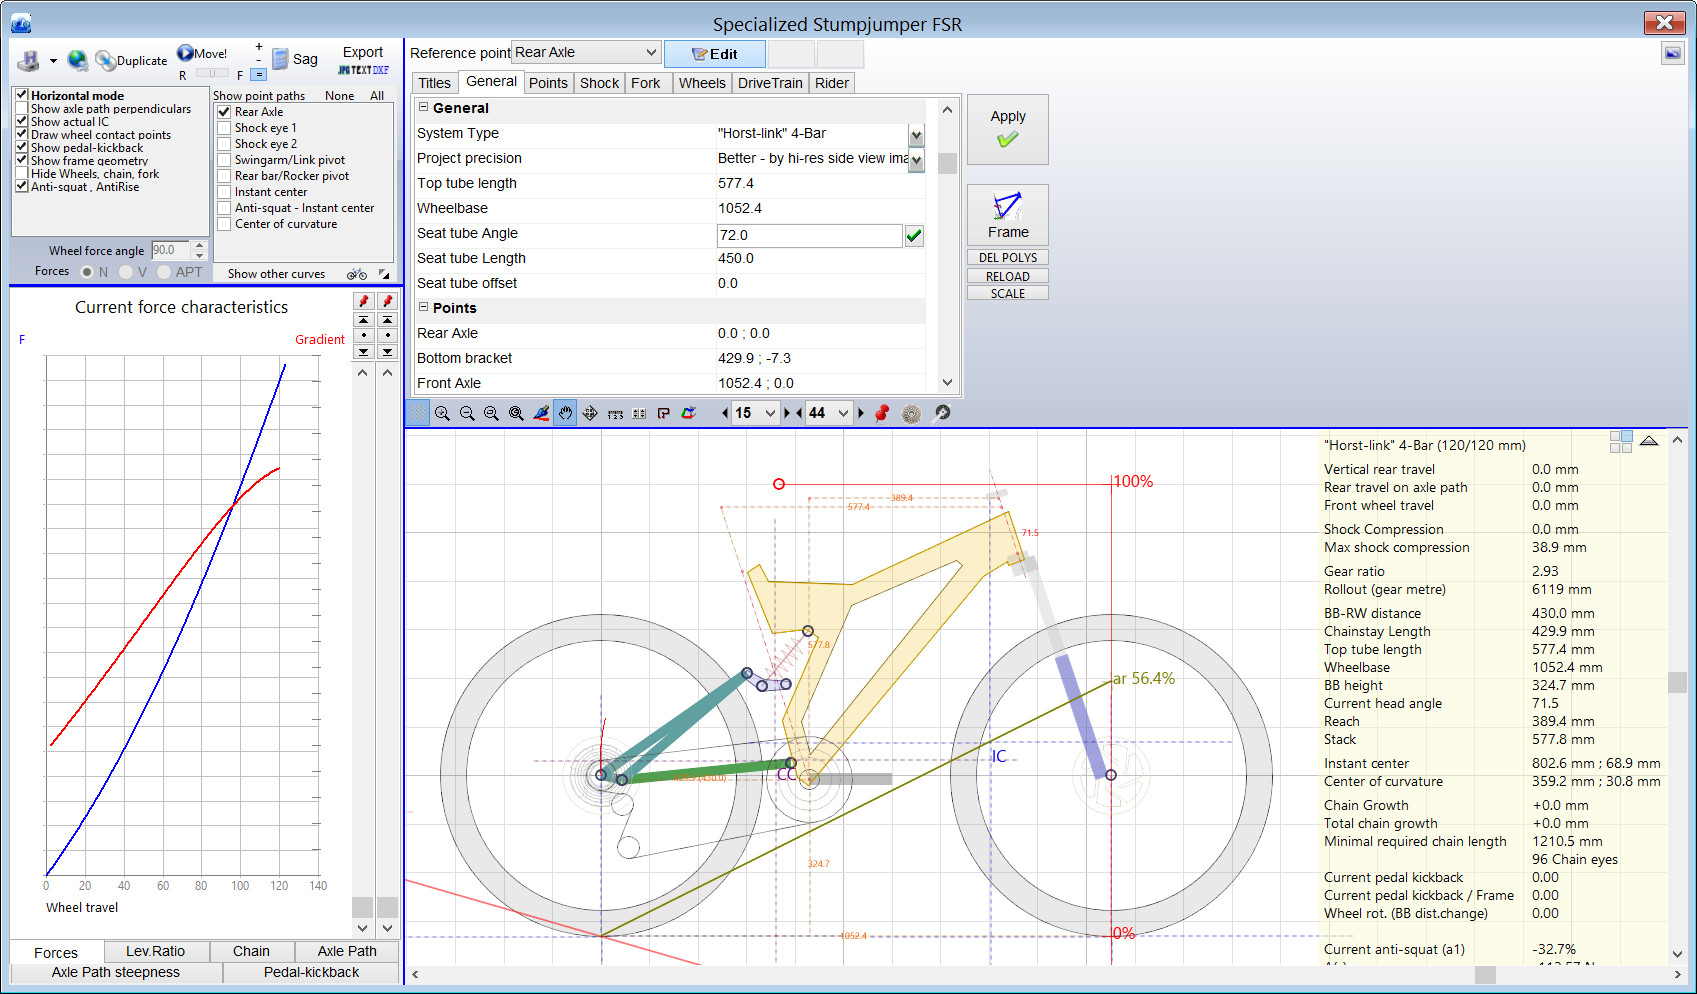Select the four-arrow move tool

(590, 413)
